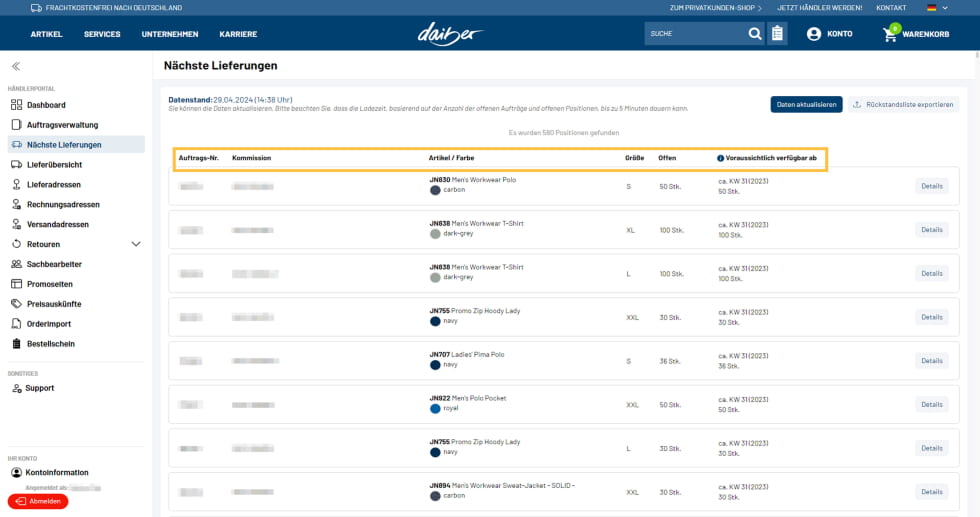This screenshot has width=980, height=517.
Task: Click Details for JN755 Hoody Lady size XXL
Action: (931, 318)
